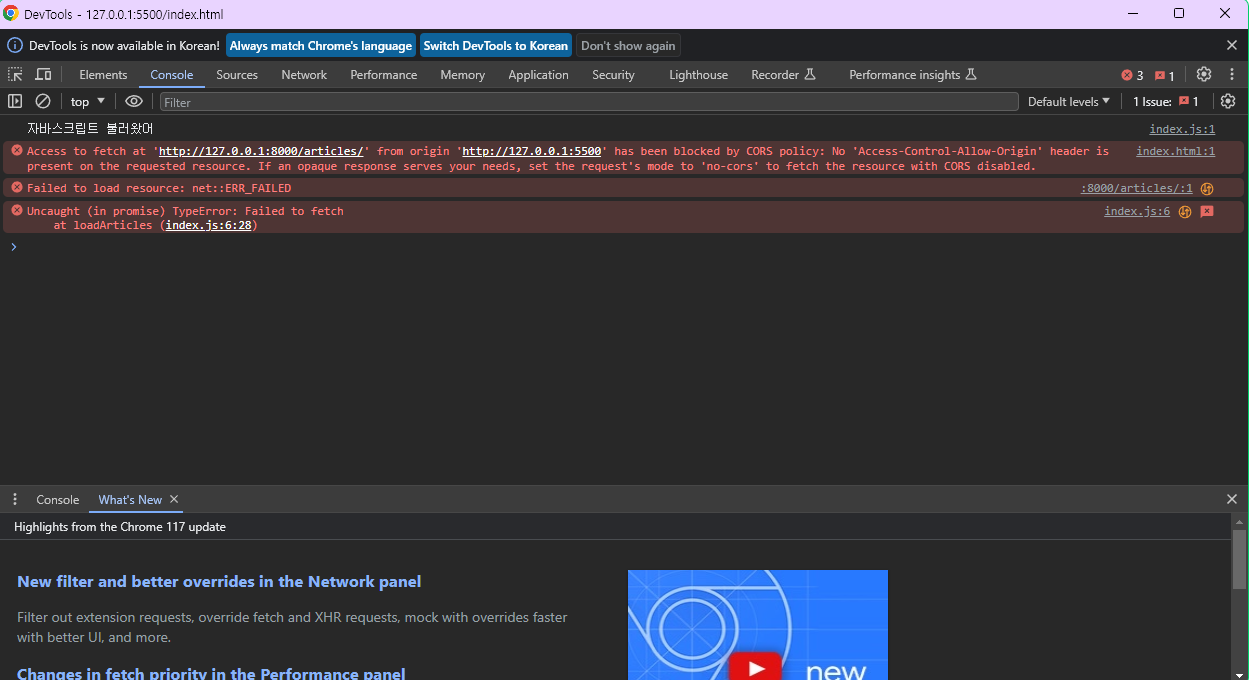Select the Korean log message on the first console line
The width and height of the screenshot is (1249, 680).
[x=90, y=129]
